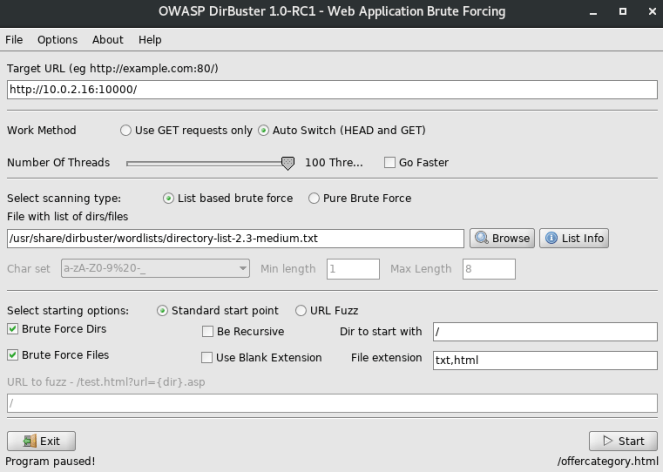Click the Min length field
The image size is (663, 472).
(353, 269)
